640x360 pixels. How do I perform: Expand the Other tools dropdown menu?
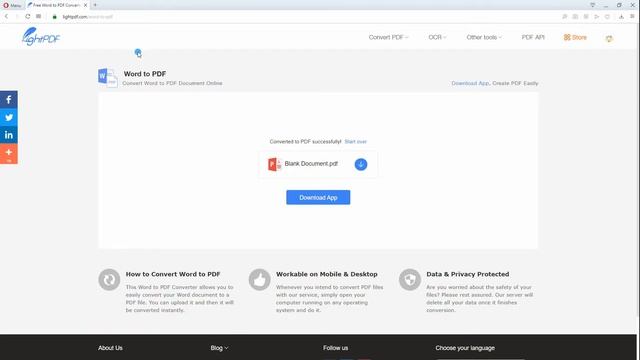point(484,37)
